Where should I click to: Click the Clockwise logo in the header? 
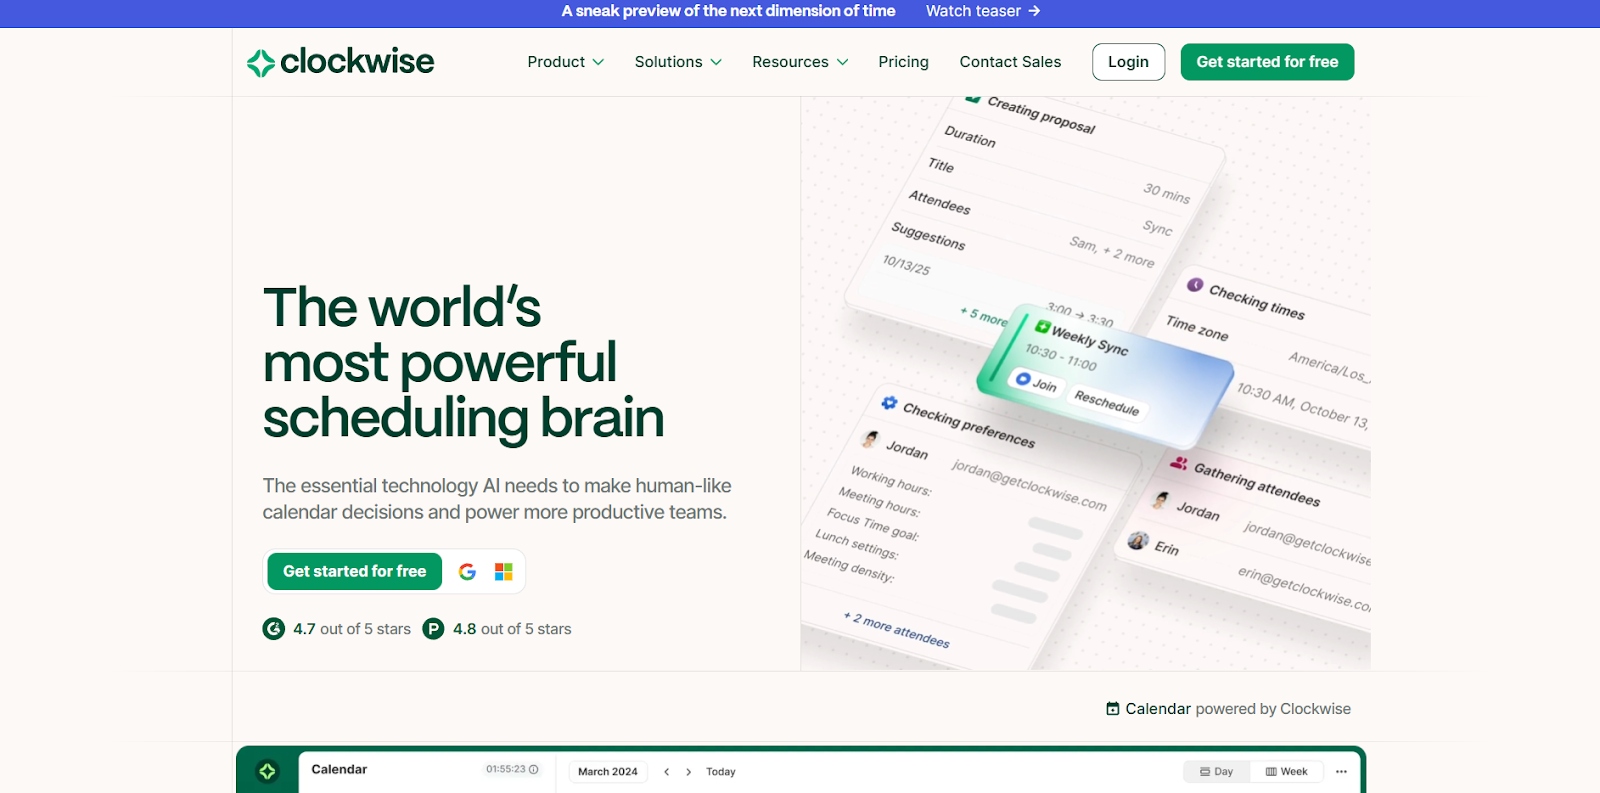pyautogui.click(x=340, y=62)
